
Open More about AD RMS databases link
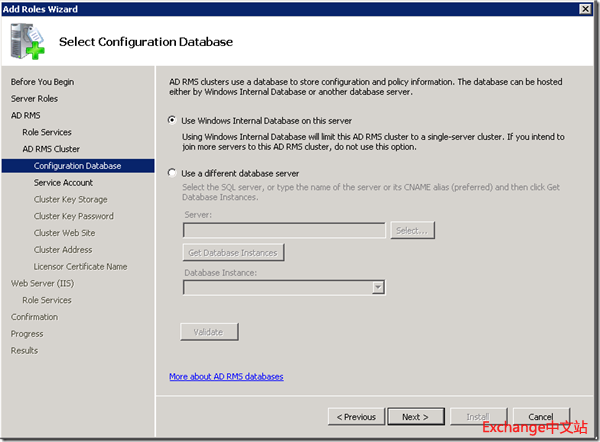click(226, 377)
